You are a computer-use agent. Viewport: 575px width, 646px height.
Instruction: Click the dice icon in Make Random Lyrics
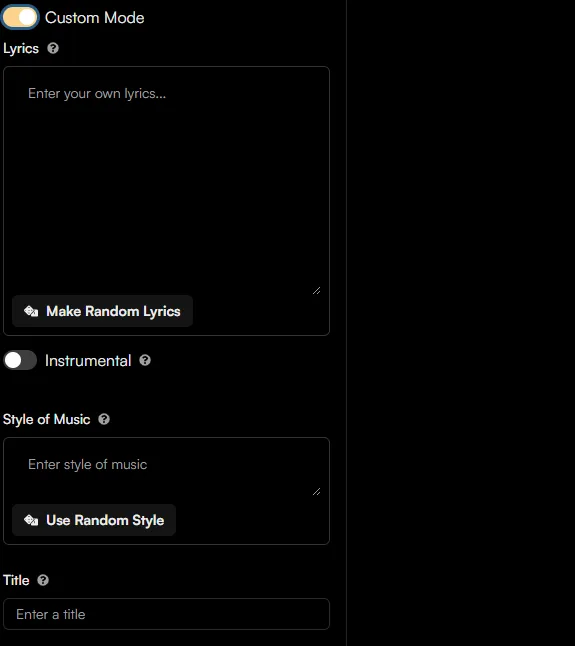31,311
